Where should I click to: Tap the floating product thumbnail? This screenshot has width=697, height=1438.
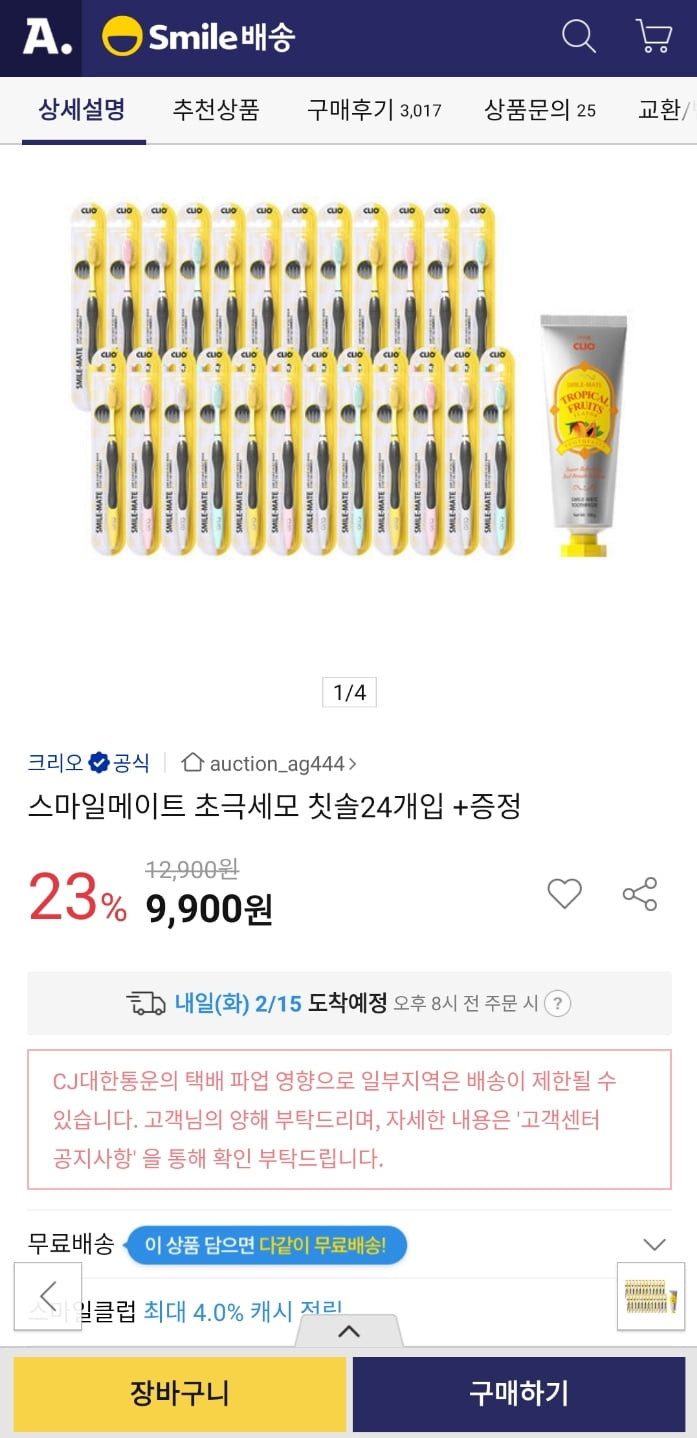pos(651,1296)
